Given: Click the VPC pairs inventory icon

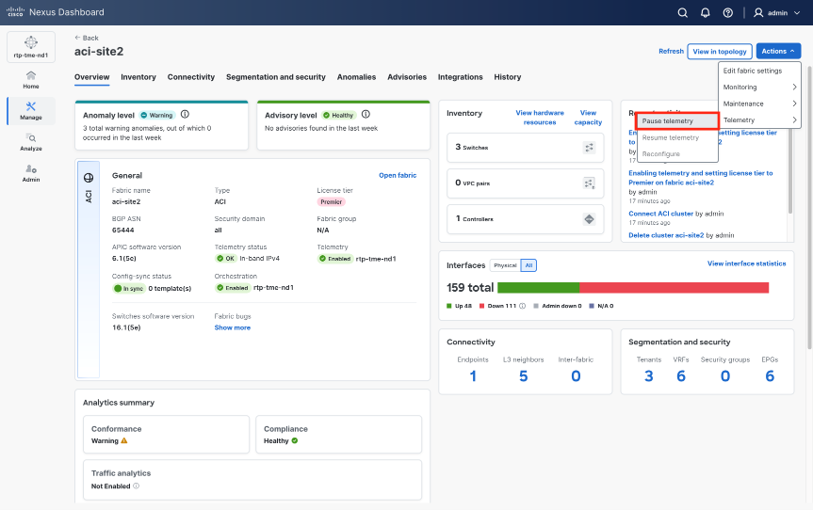Looking at the screenshot, I should [589, 183].
